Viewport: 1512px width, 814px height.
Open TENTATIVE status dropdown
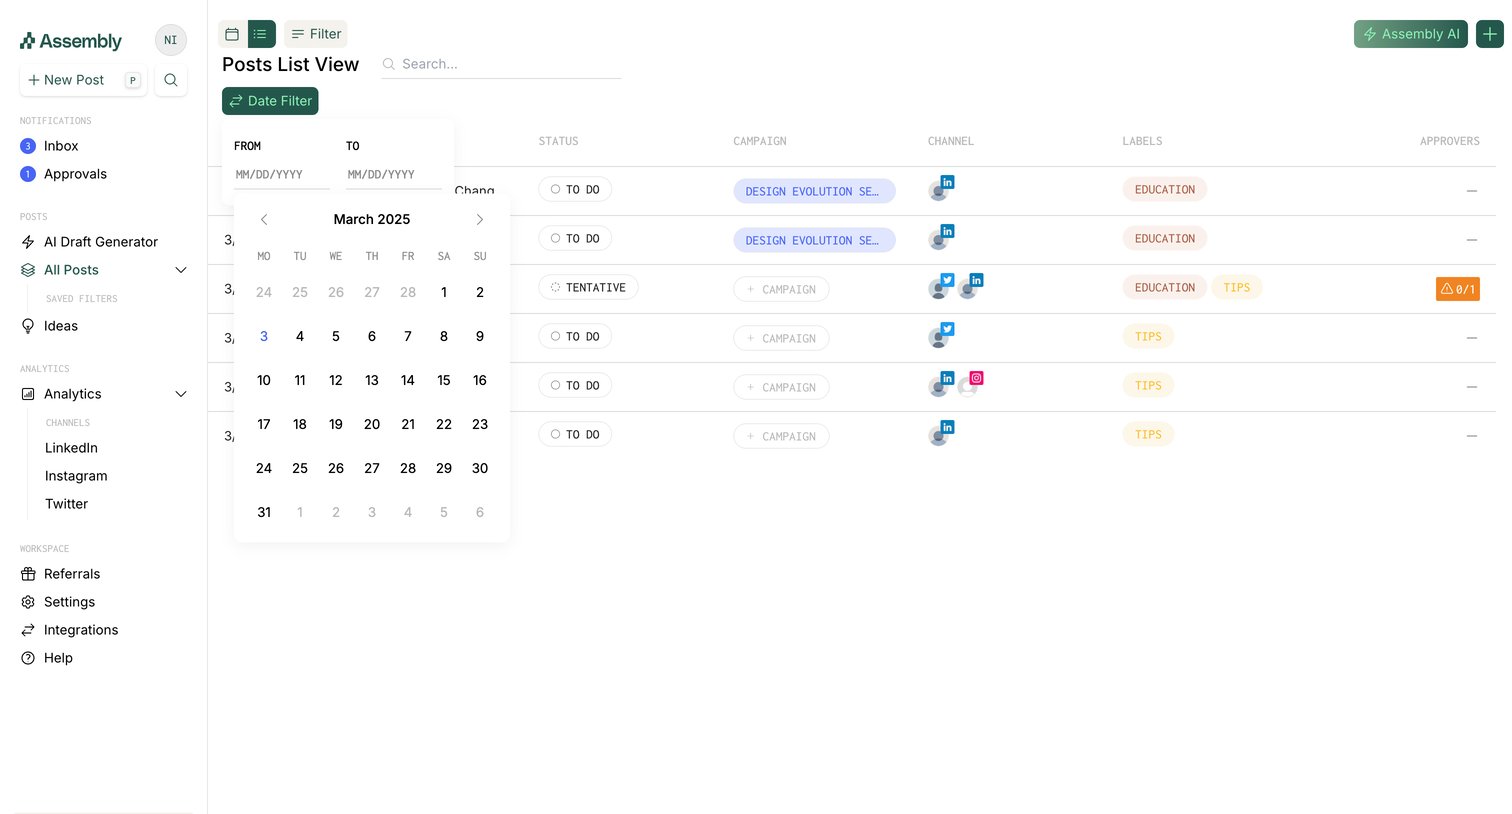pyautogui.click(x=588, y=287)
